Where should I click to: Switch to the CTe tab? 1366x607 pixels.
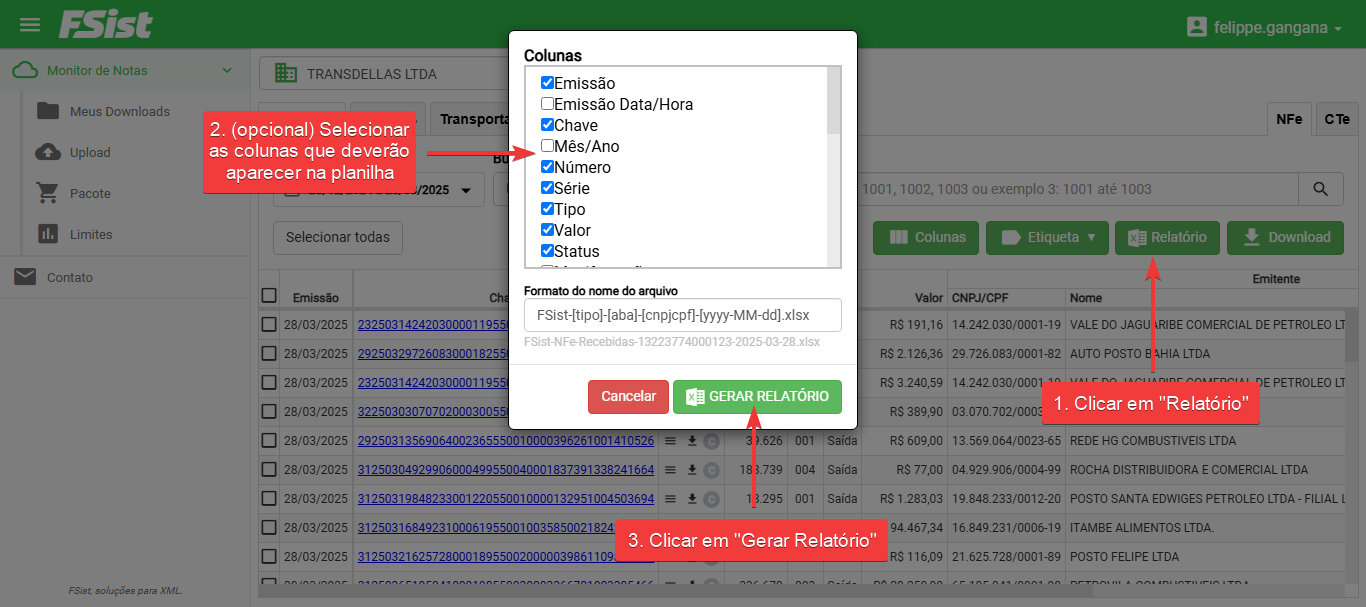pos(1337,119)
